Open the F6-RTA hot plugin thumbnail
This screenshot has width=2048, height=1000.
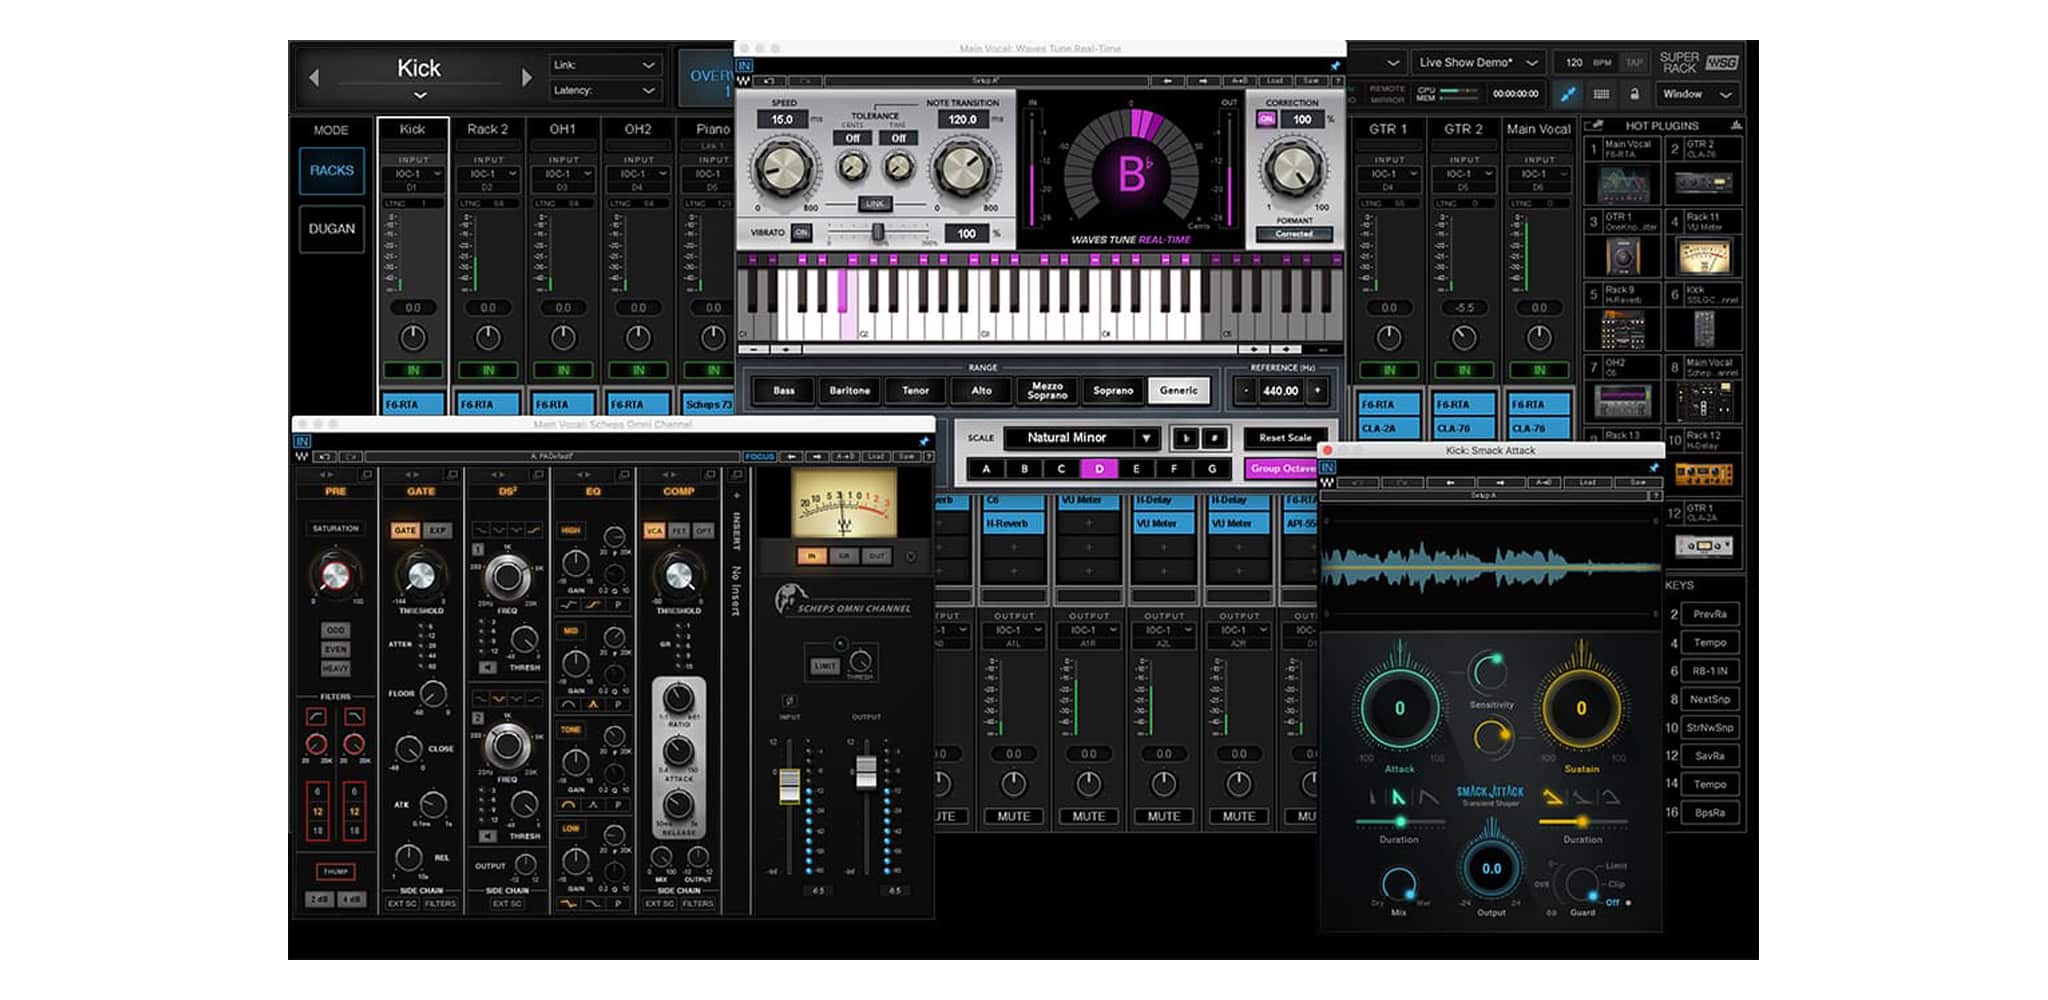pyautogui.click(x=1623, y=184)
